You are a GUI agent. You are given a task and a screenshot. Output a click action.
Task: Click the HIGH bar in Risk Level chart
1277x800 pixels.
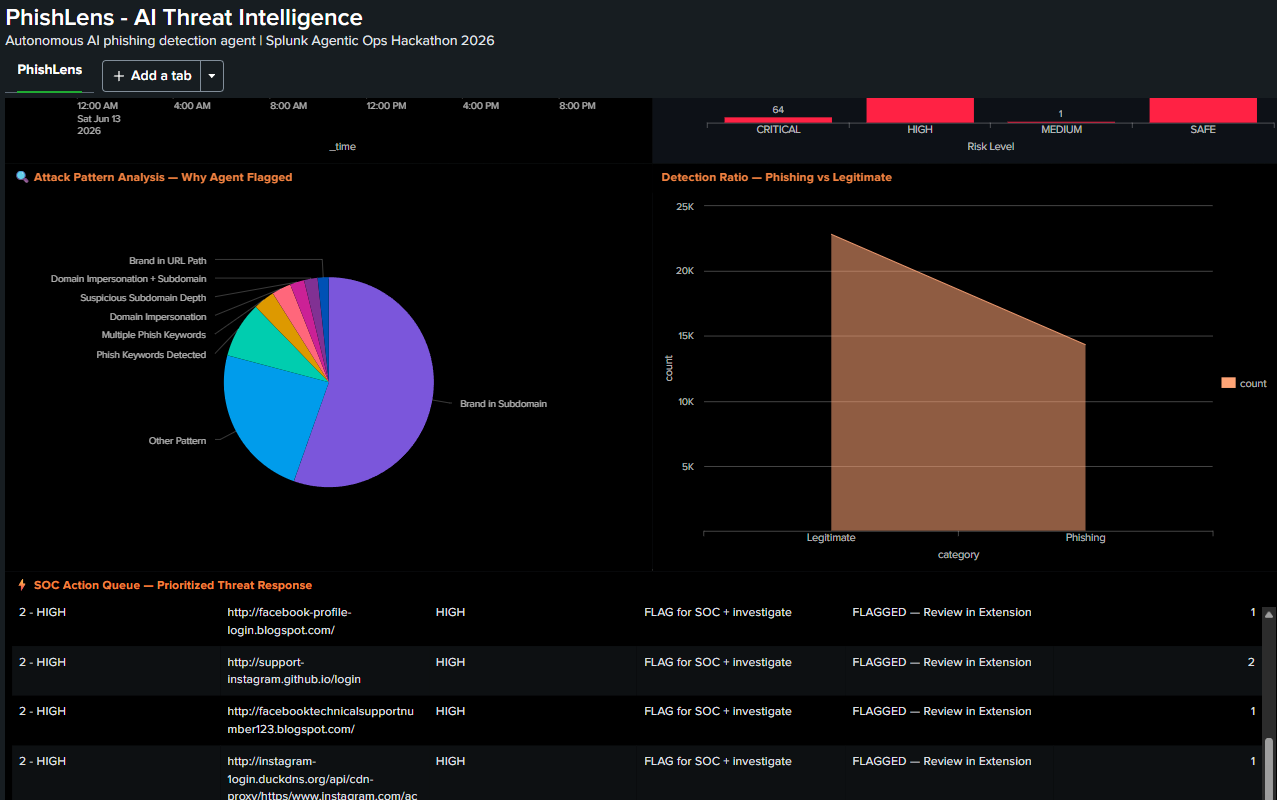click(x=920, y=110)
